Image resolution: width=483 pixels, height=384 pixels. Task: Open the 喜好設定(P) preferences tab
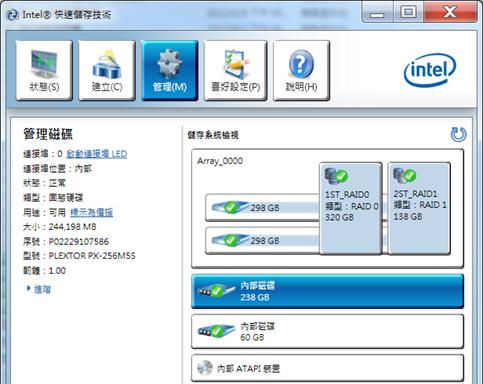tap(235, 70)
